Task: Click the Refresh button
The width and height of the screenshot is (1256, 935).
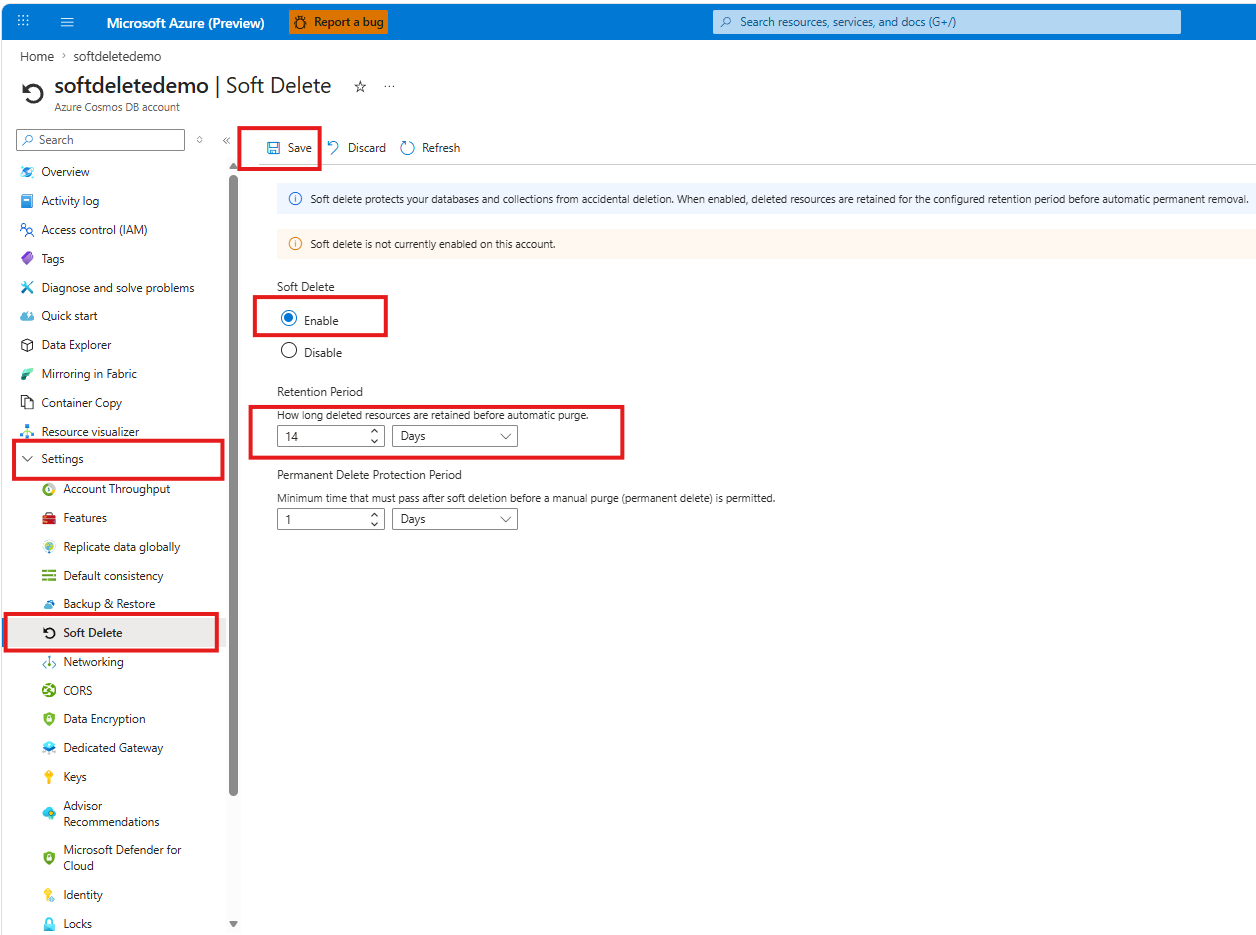Action: (x=430, y=148)
